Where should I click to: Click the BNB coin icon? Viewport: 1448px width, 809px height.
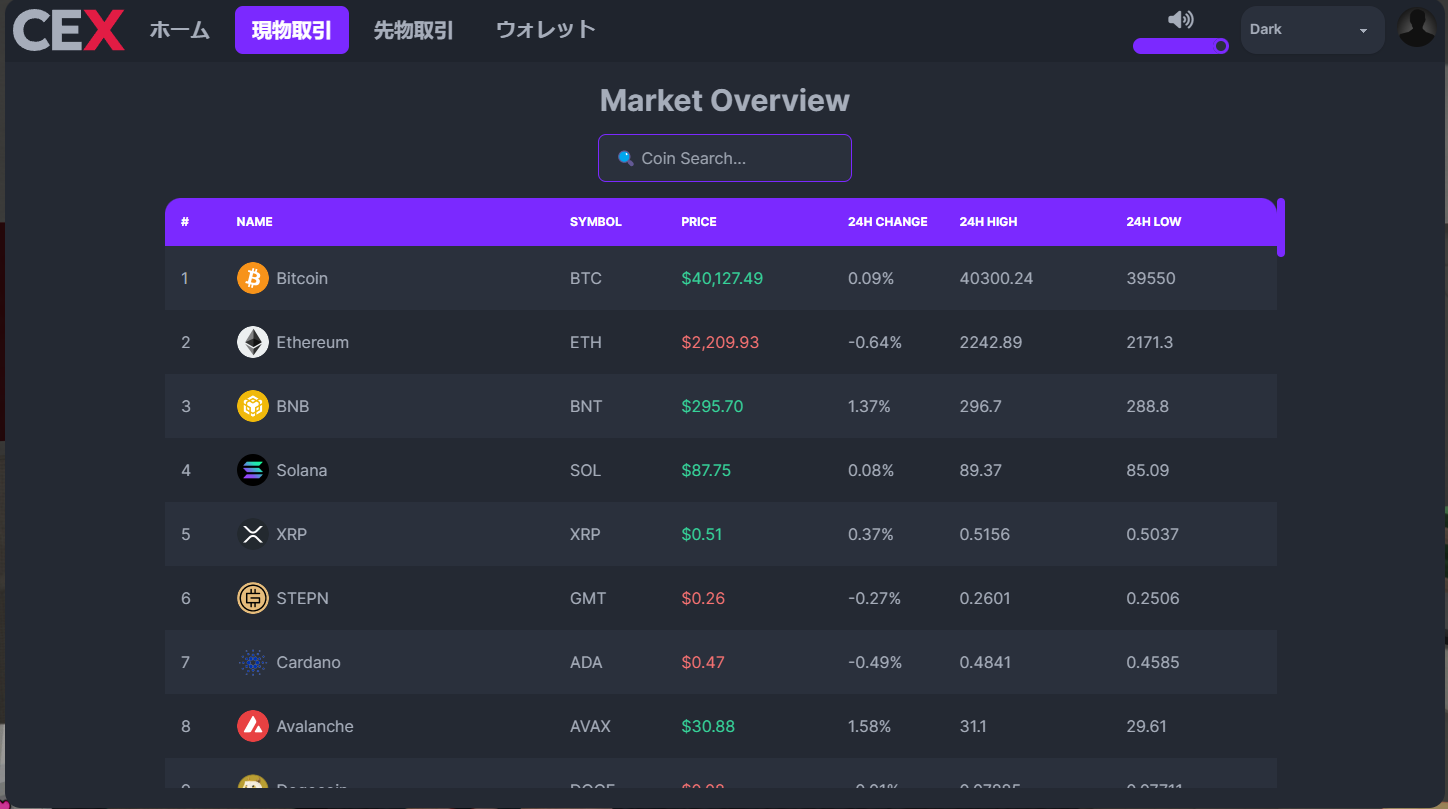(x=253, y=406)
